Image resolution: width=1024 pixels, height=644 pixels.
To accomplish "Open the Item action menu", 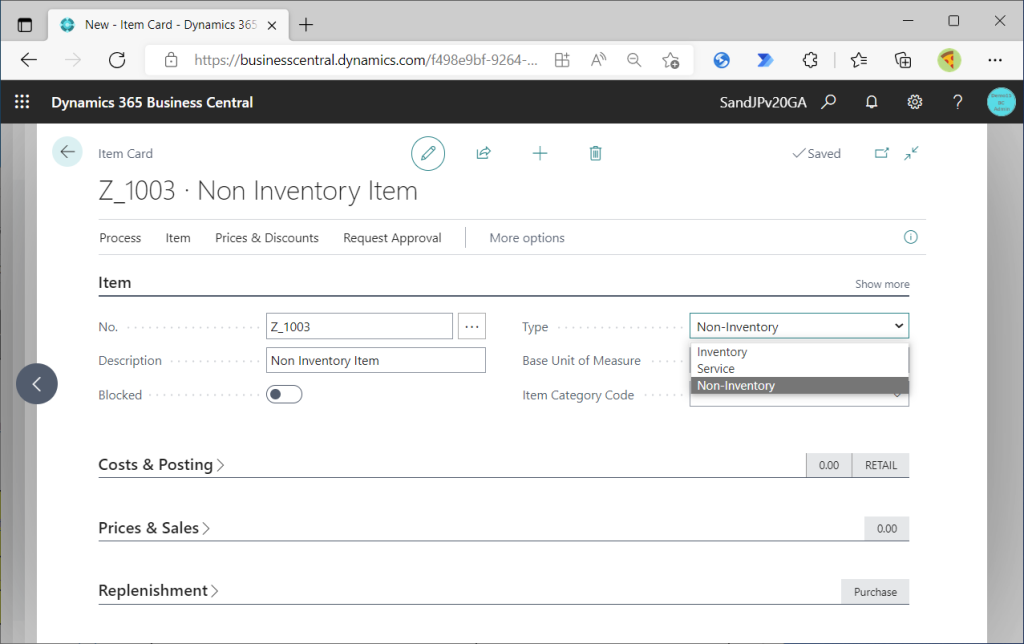I will [x=178, y=238].
